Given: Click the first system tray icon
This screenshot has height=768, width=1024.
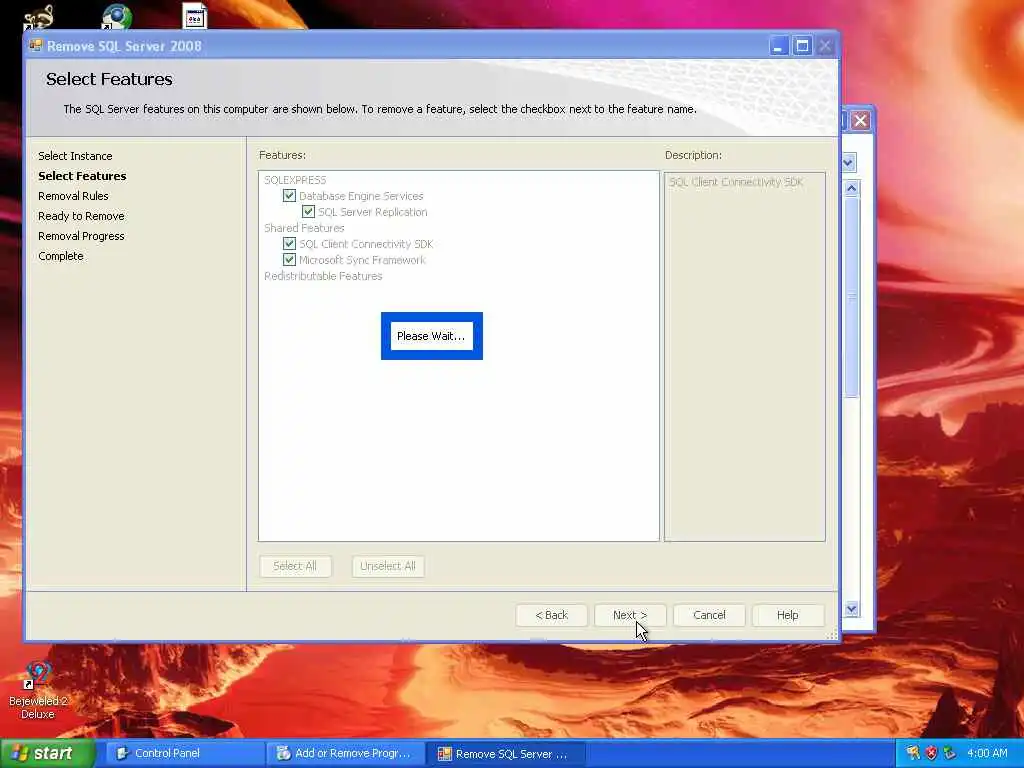Looking at the screenshot, I should 913,753.
